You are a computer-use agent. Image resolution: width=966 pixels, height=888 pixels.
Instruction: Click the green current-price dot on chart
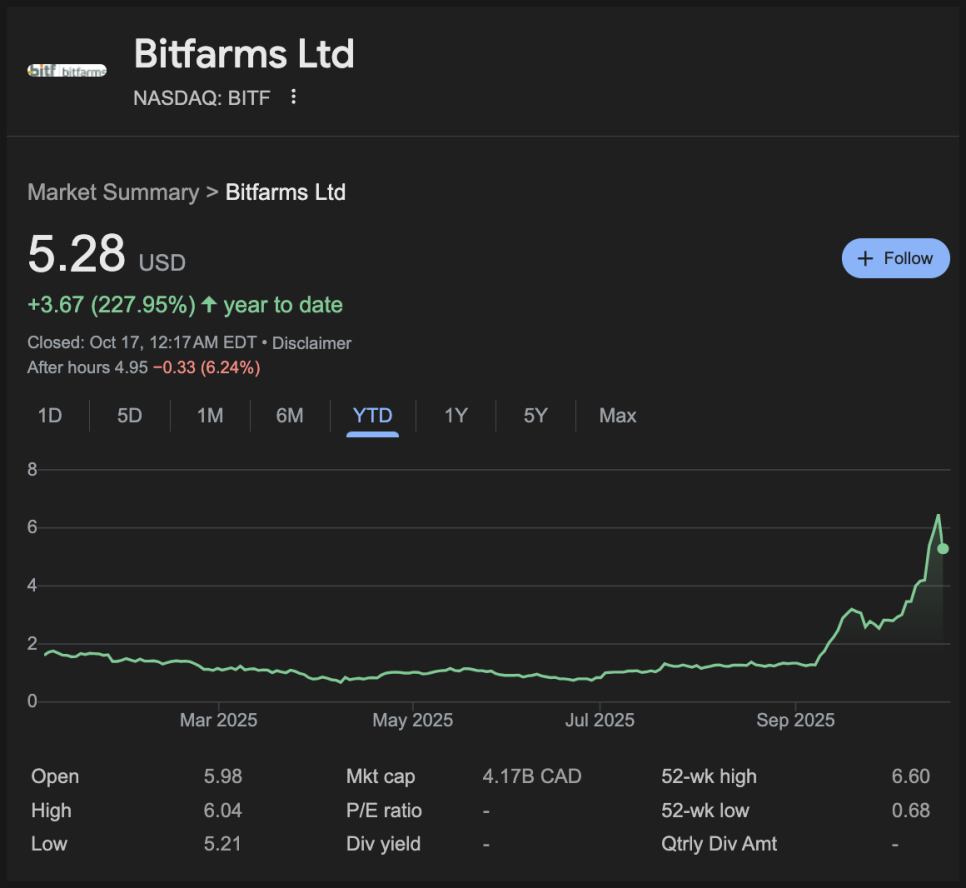pyautogui.click(x=942, y=548)
